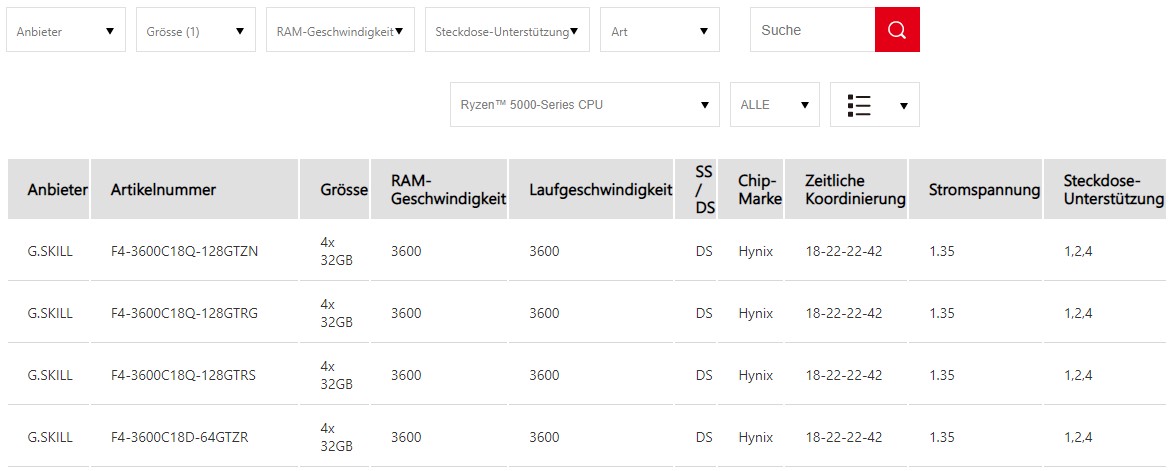Click the red search magnifier button
1174x471 pixels.
coord(897,30)
